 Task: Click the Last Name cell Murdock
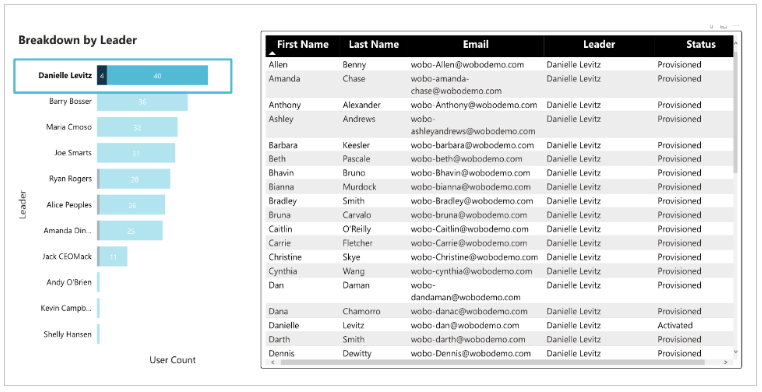(x=359, y=187)
